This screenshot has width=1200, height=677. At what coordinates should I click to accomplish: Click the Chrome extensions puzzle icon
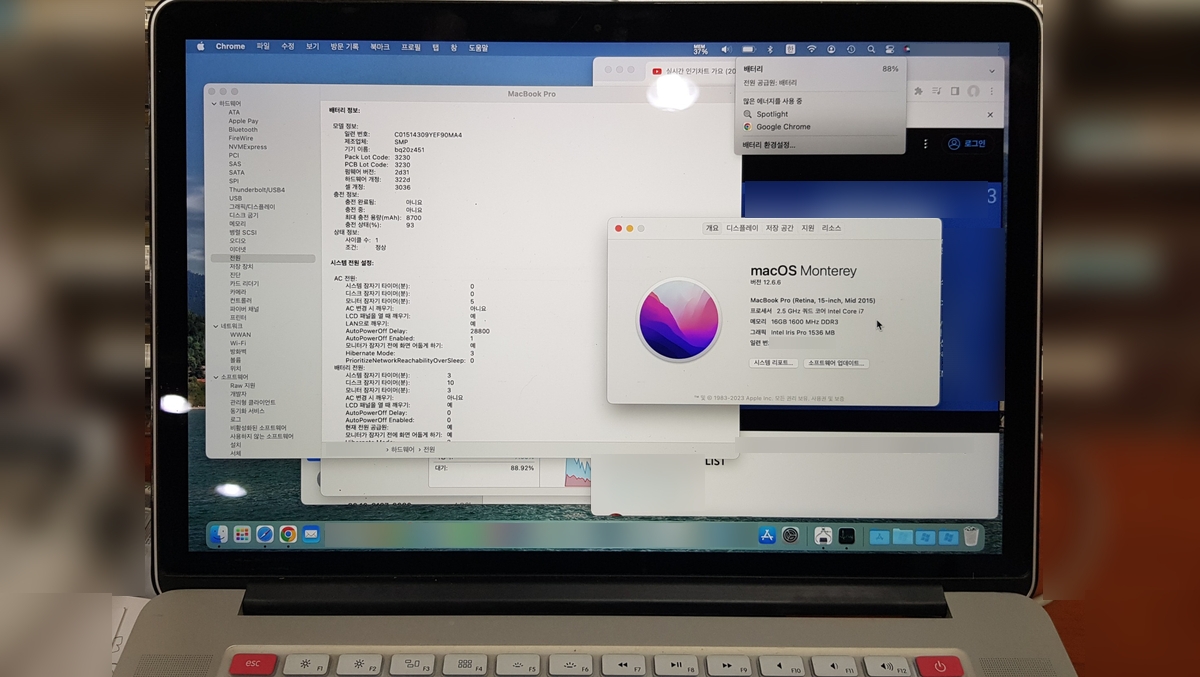[918, 91]
